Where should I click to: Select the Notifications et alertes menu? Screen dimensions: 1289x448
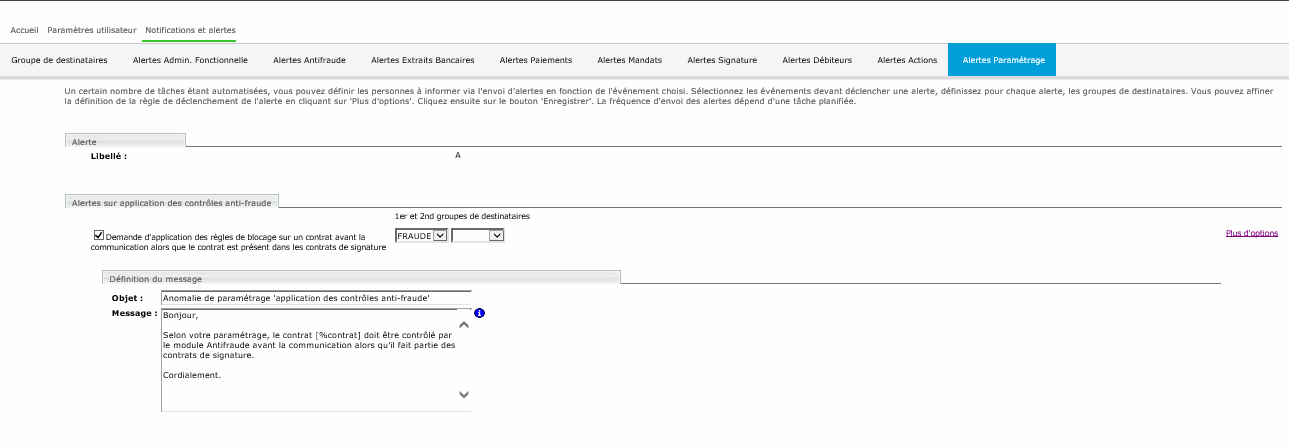(x=190, y=31)
